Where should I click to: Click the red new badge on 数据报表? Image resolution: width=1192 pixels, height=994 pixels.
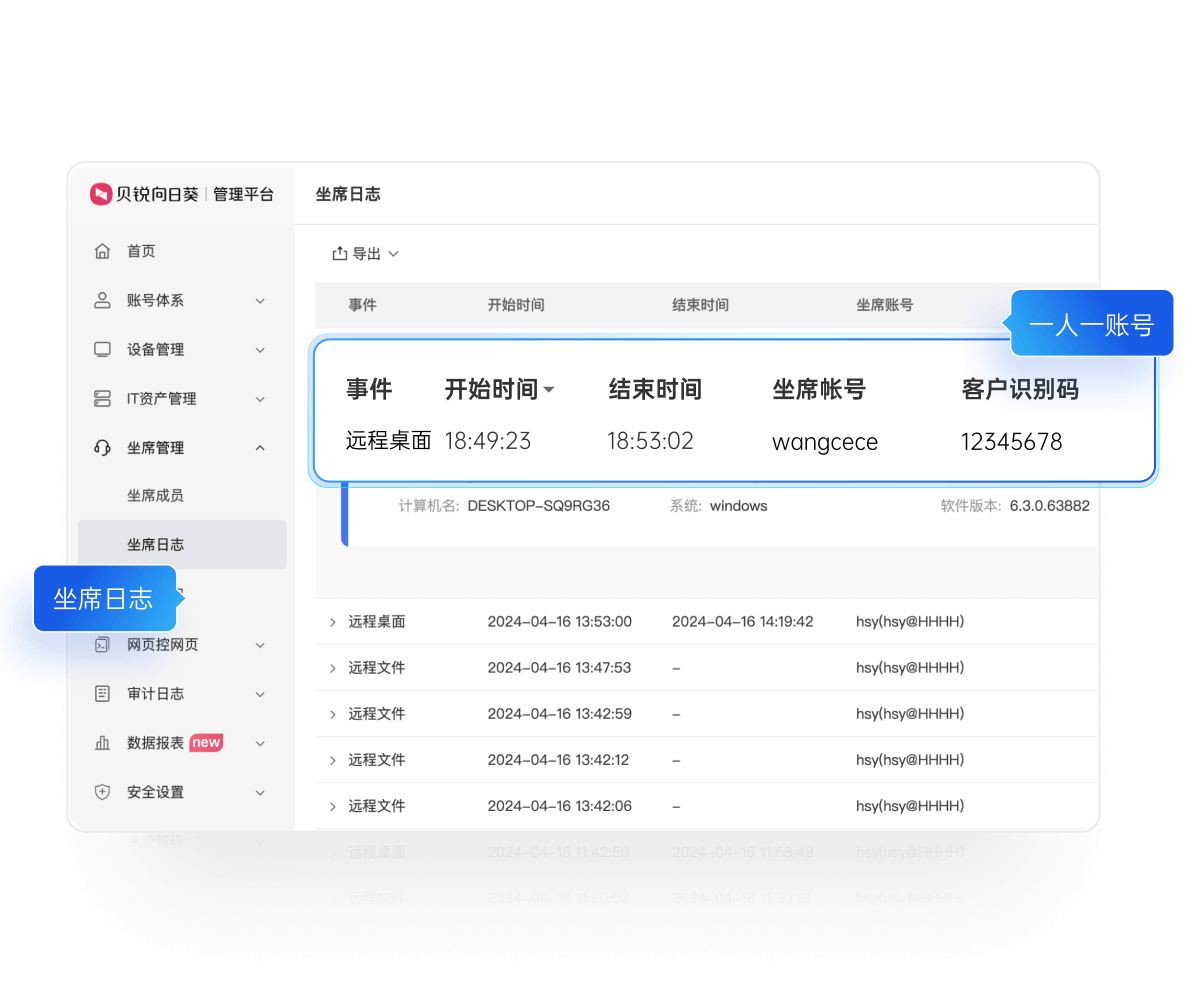click(x=206, y=742)
